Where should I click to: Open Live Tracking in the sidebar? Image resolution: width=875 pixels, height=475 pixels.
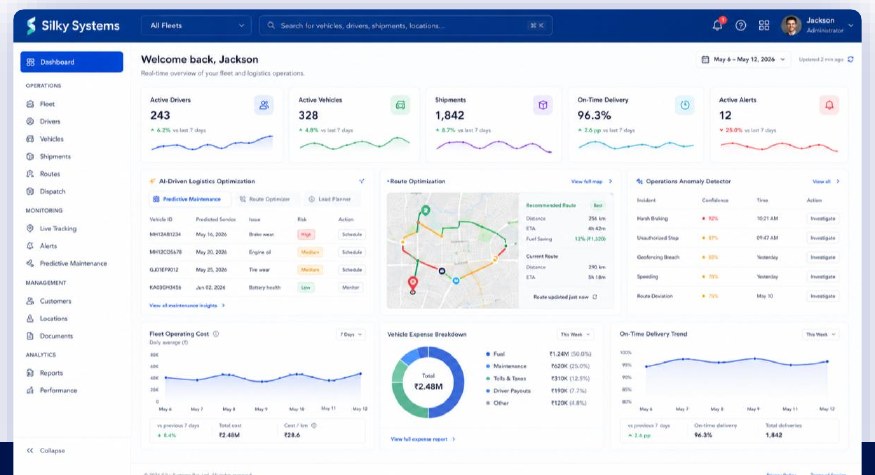click(x=58, y=228)
